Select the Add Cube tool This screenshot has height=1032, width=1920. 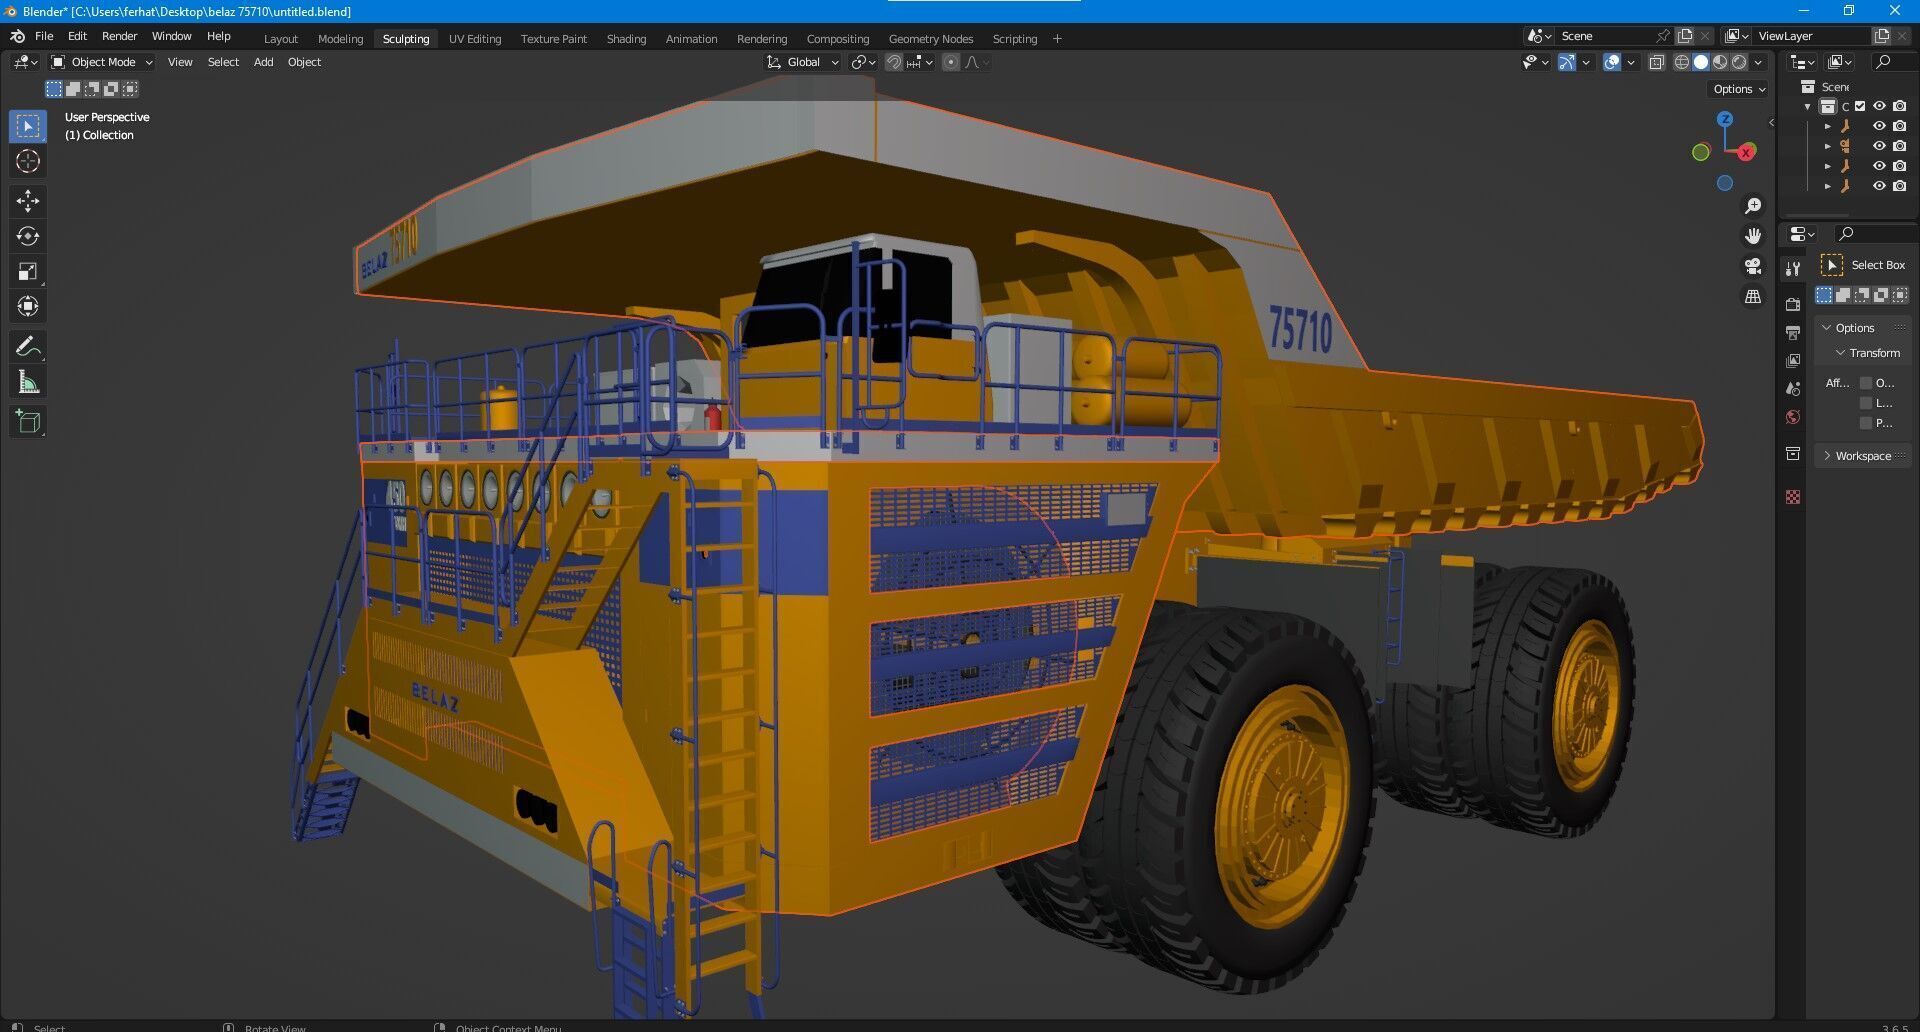[x=28, y=422]
